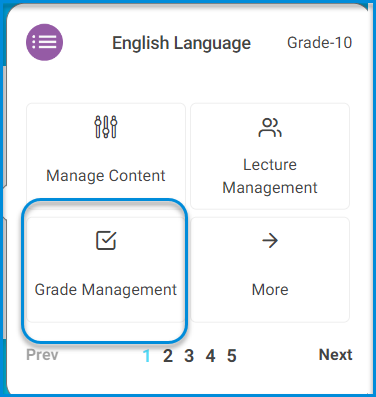
Task: Click the right arrow icon above More
Action: [270, 240]
